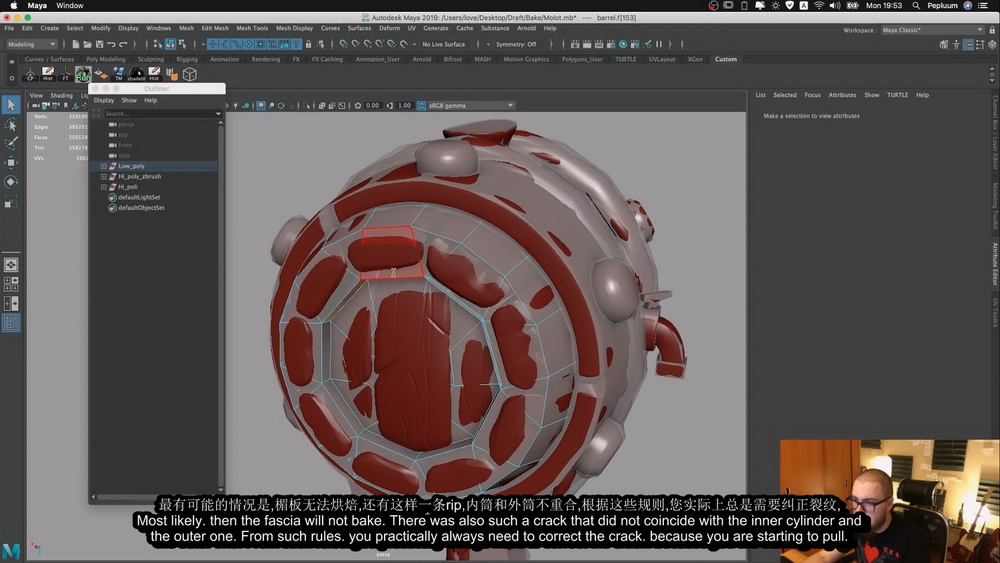Toggle Select by Component Type mode
This screenshot has width=1000, height=563.
coord(182,44)
